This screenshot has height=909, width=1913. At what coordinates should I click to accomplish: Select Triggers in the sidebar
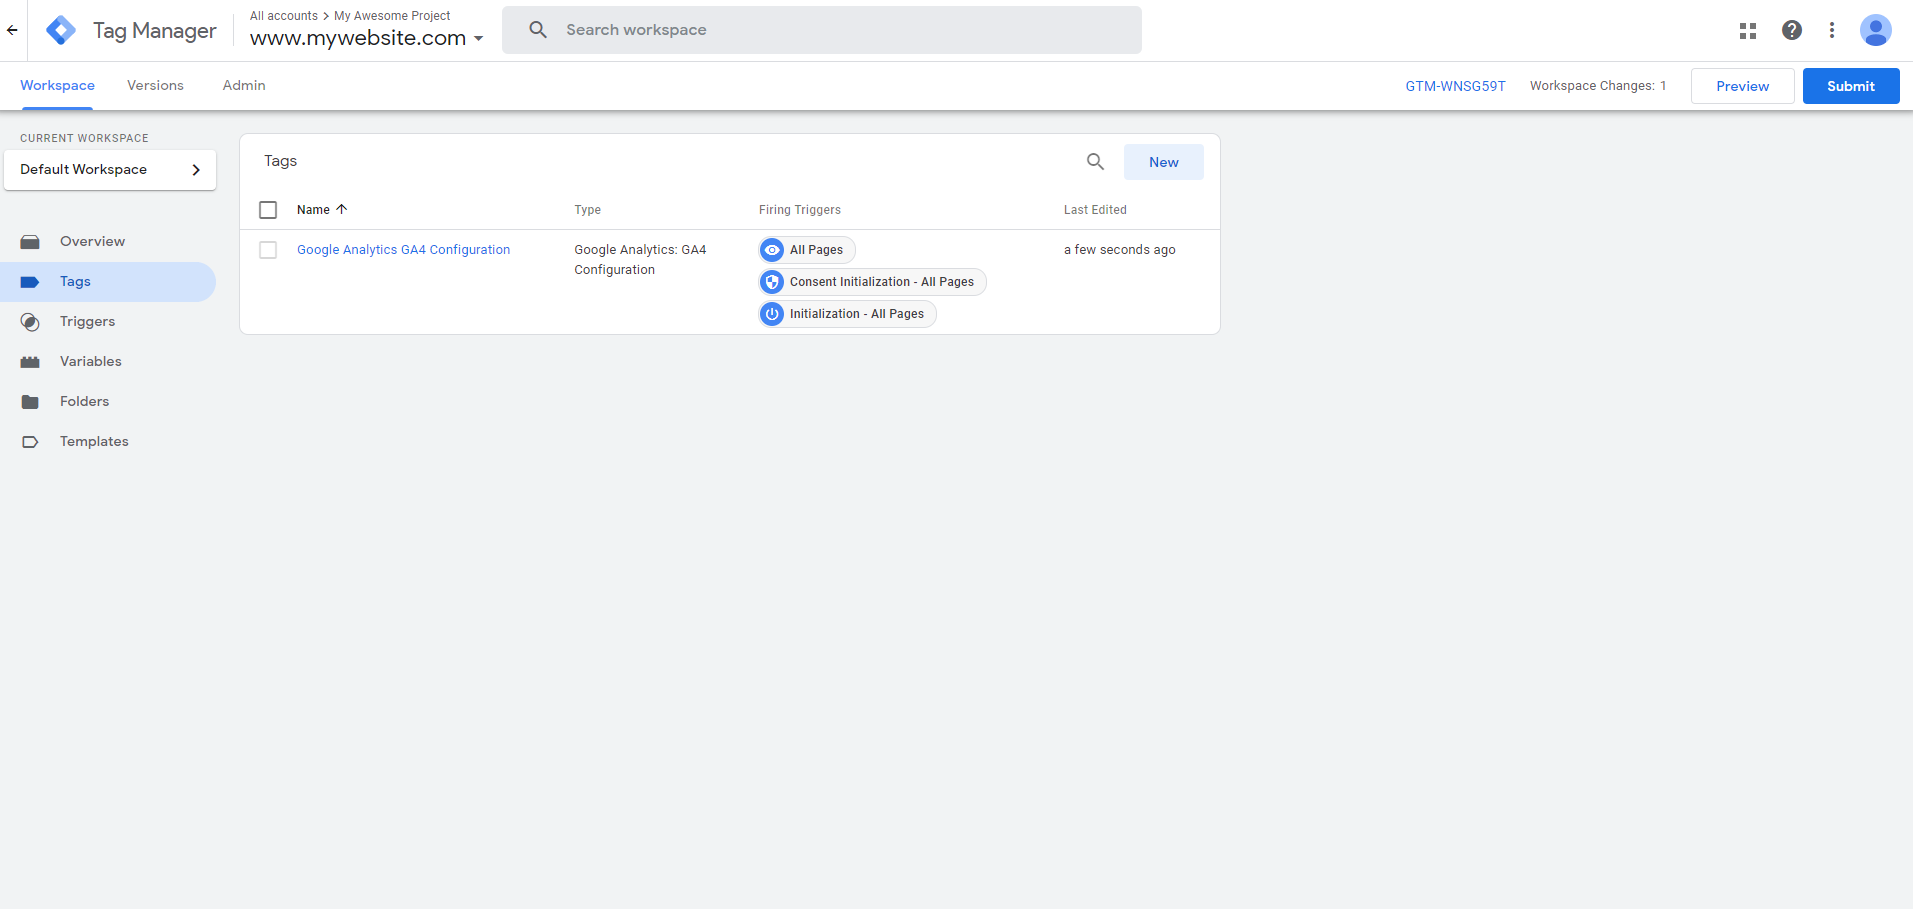click(x=108, y=322)
